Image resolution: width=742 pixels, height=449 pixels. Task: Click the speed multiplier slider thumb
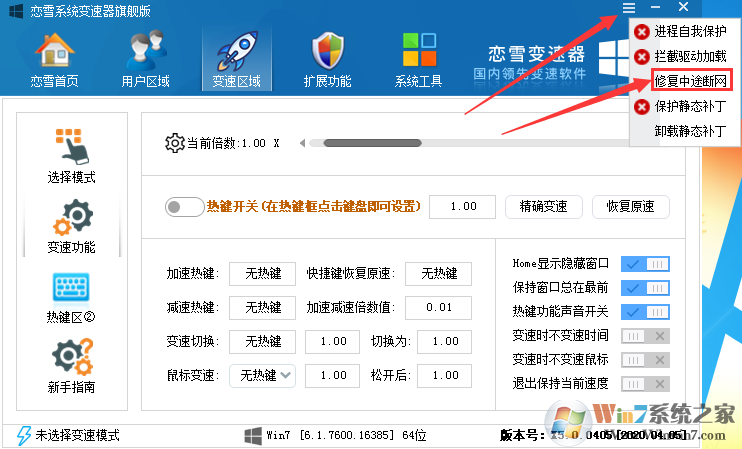[372, 143]
